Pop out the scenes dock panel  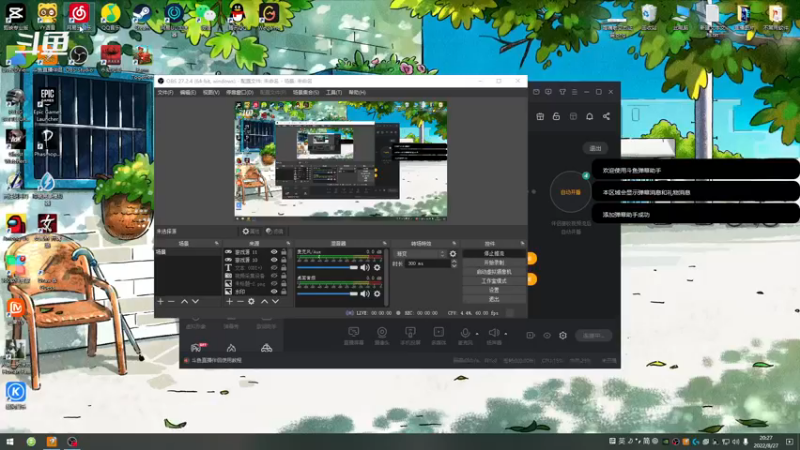tap(217, 243)
